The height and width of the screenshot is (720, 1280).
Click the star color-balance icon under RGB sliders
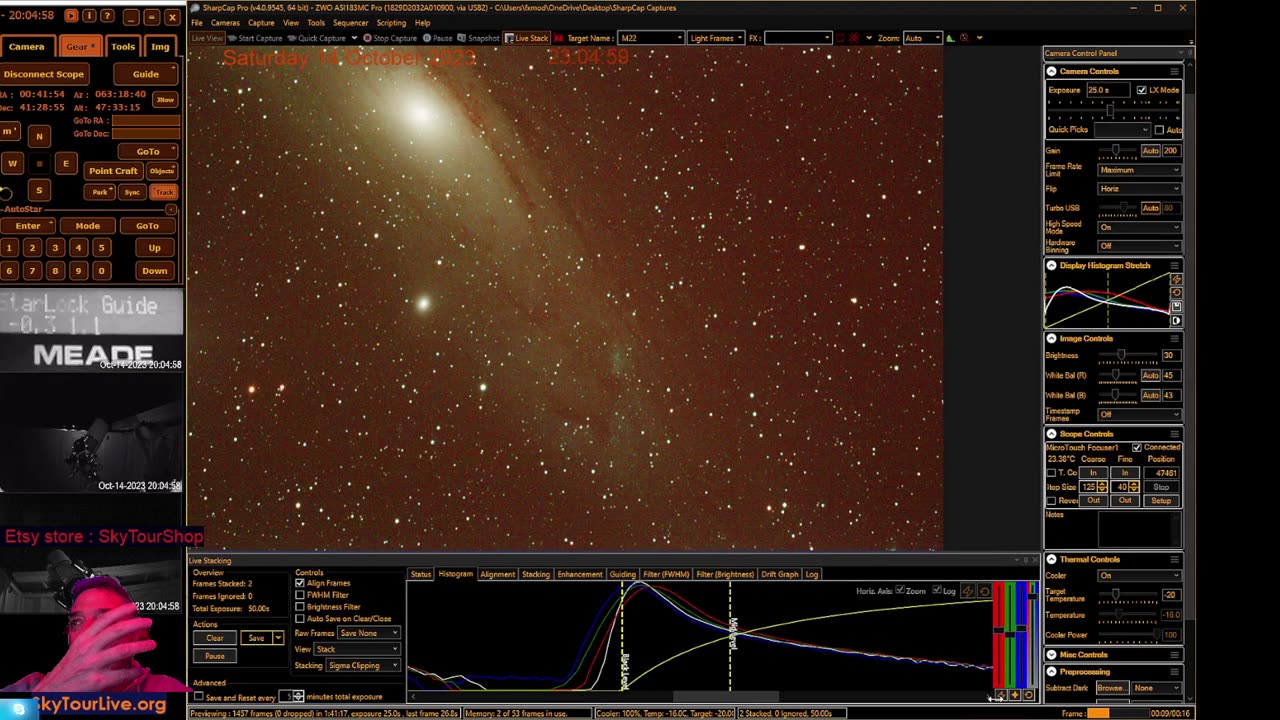(x=1015, y=695)
